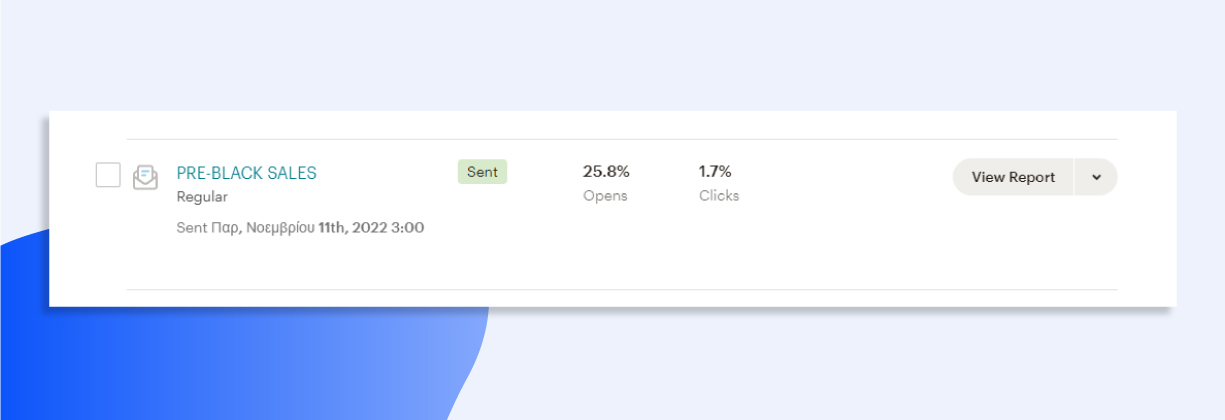
Task: Click the email campaign envelope icon
Action: click(x=146, y=177)
